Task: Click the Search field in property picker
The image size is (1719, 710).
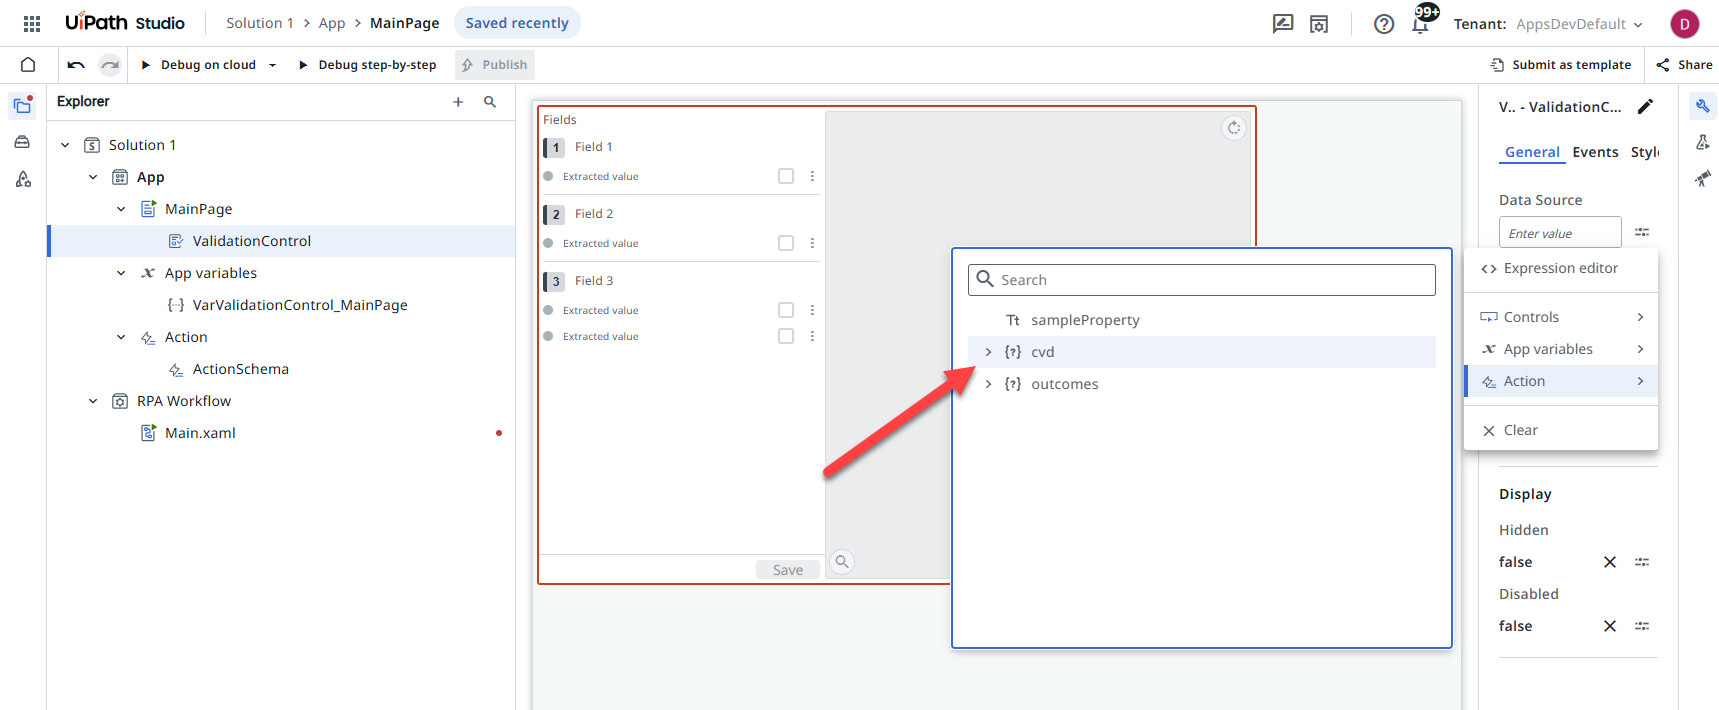Action: point(1210,280)
